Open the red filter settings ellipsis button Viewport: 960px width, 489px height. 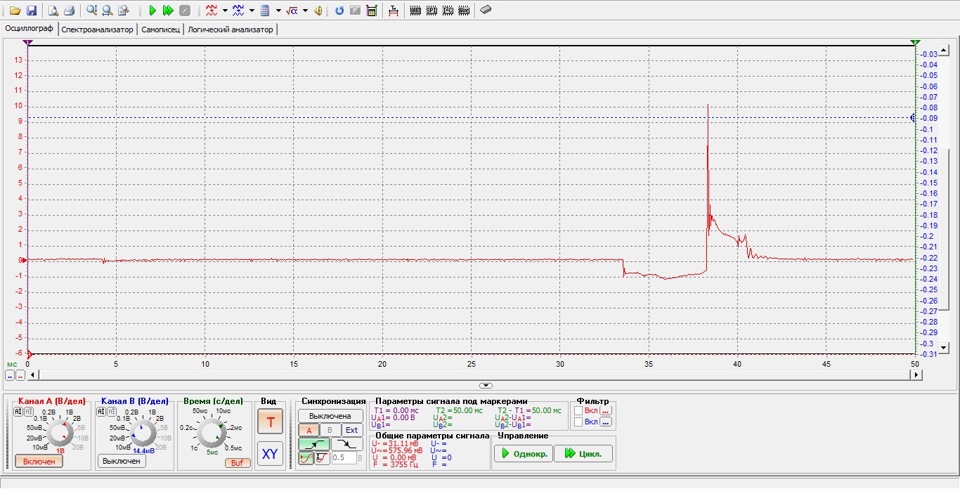point(606,411)
